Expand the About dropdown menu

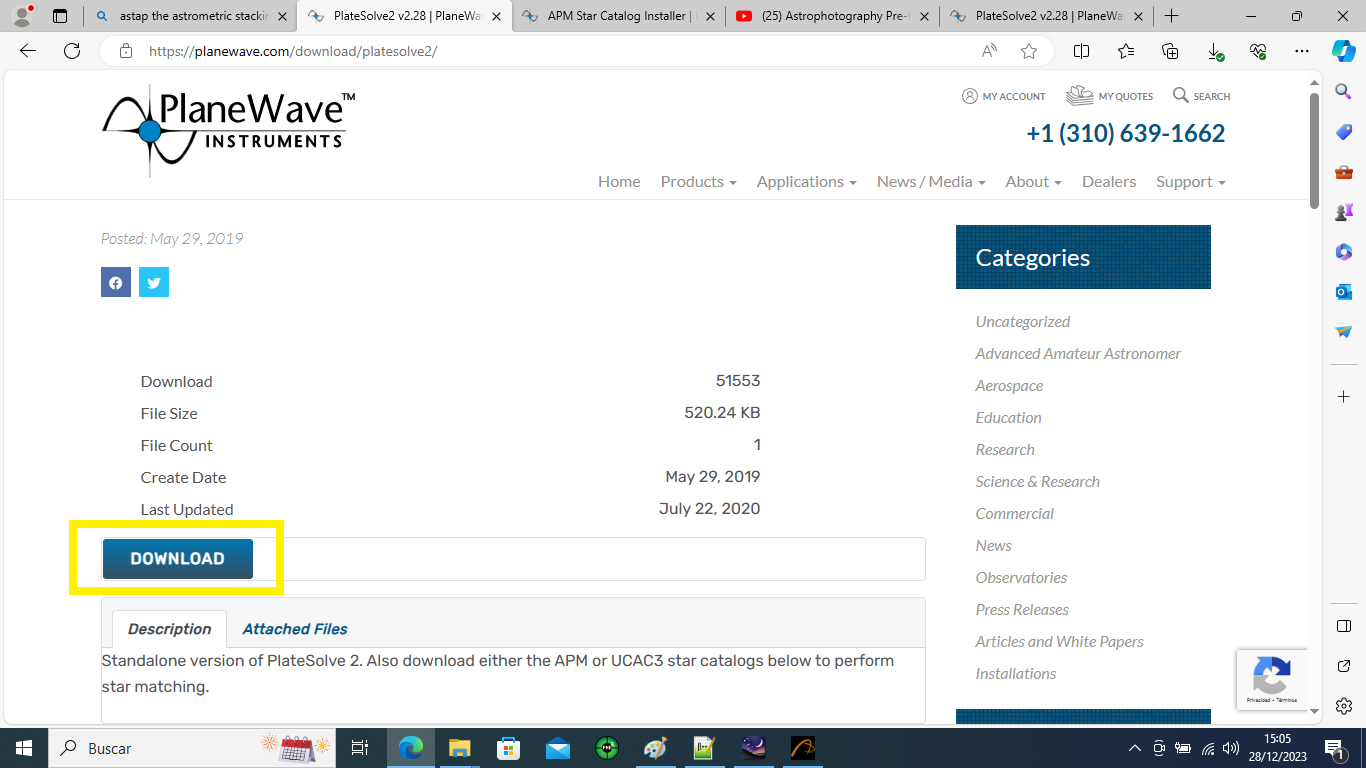pos(1033,181)
